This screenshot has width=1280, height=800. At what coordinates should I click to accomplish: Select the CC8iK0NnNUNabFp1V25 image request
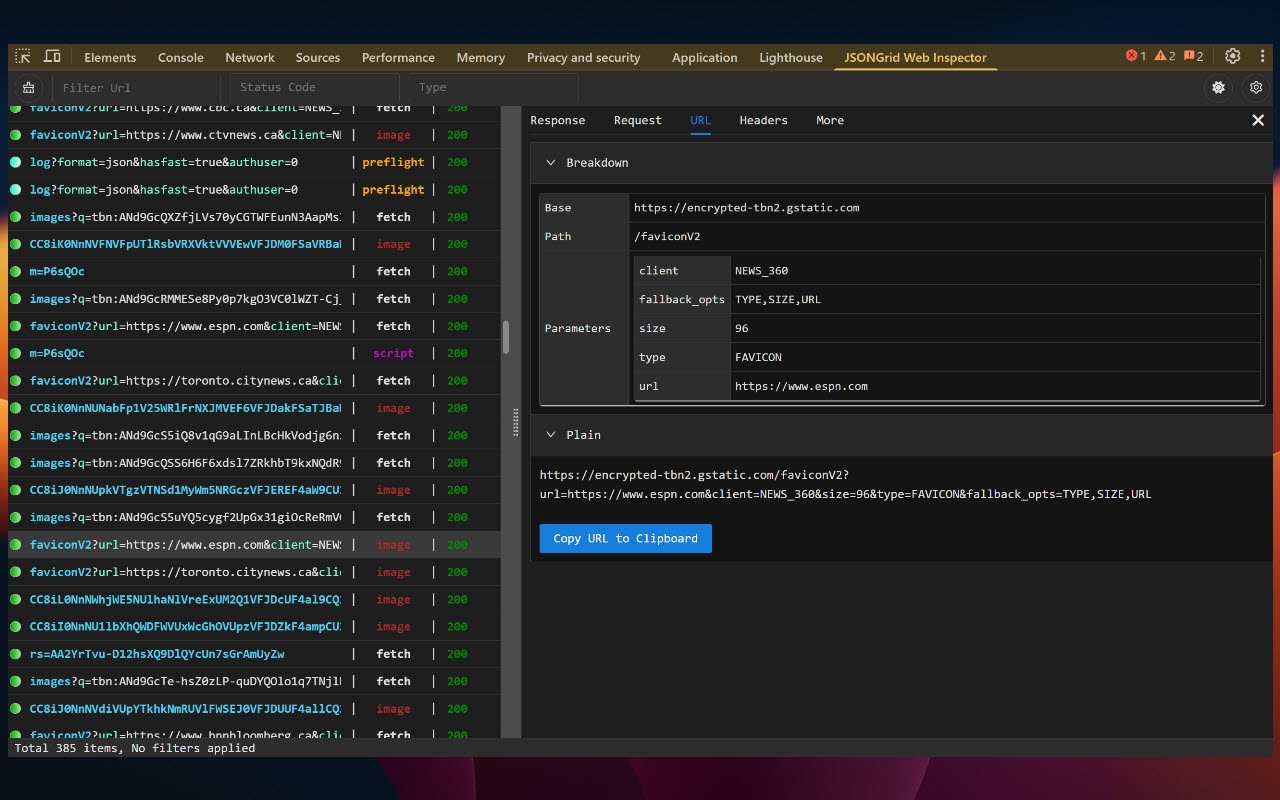pos(255,408)
